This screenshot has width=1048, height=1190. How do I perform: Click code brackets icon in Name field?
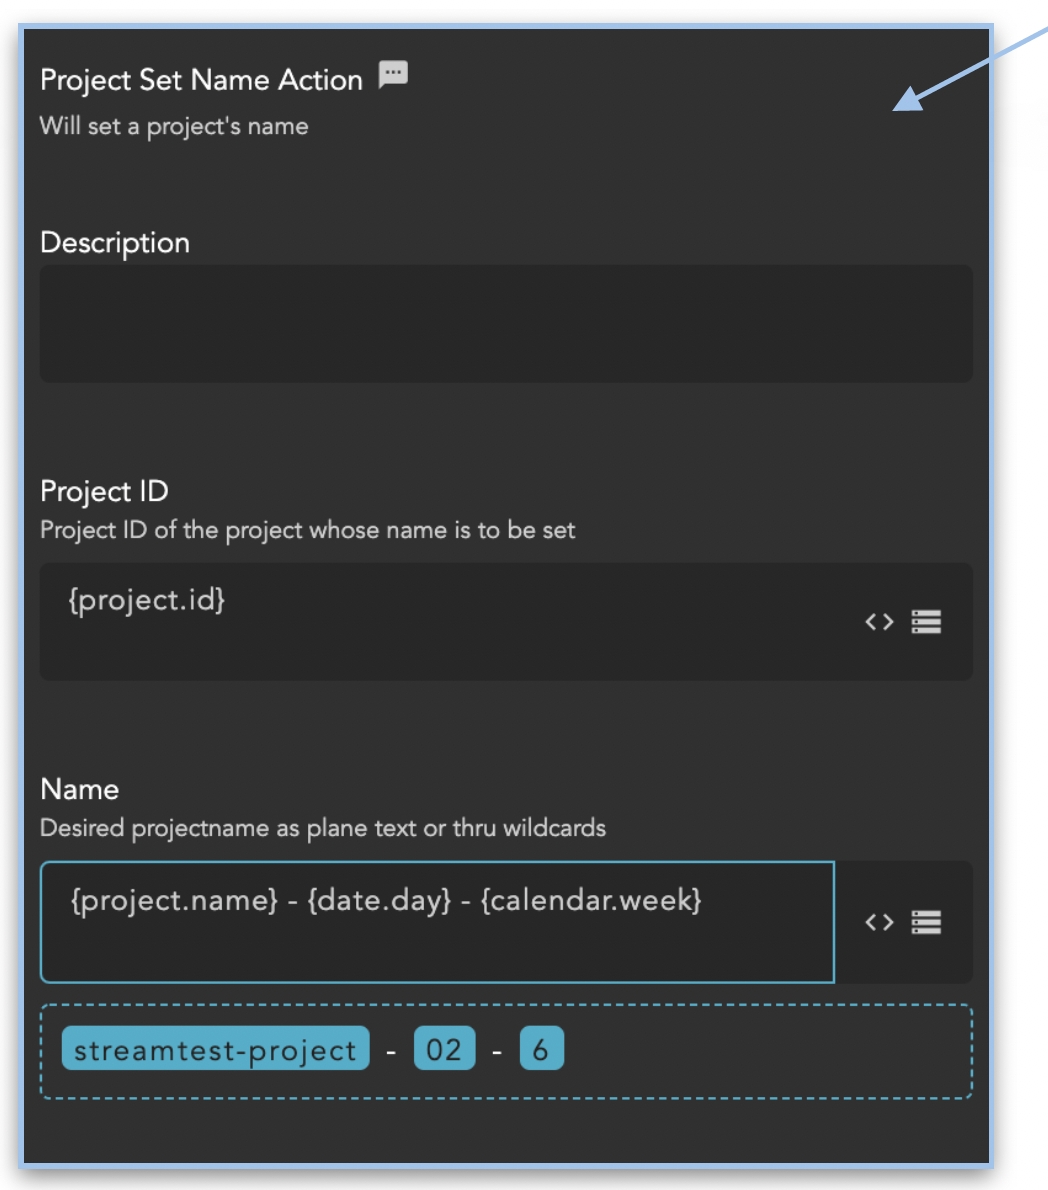[x=879, y=922]
